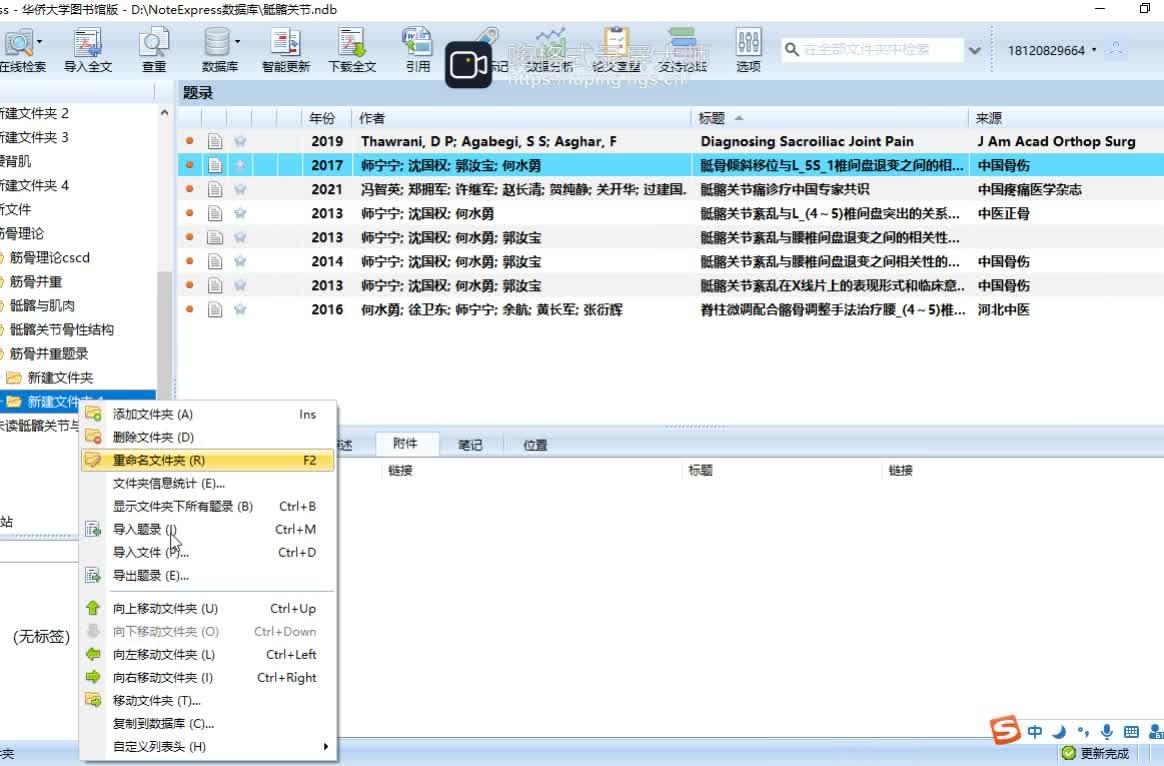Image resolution: width=1164 pixels, height=766 pixels.
Task: Run 查重 duplicate checking
Action: pos(152,45)
